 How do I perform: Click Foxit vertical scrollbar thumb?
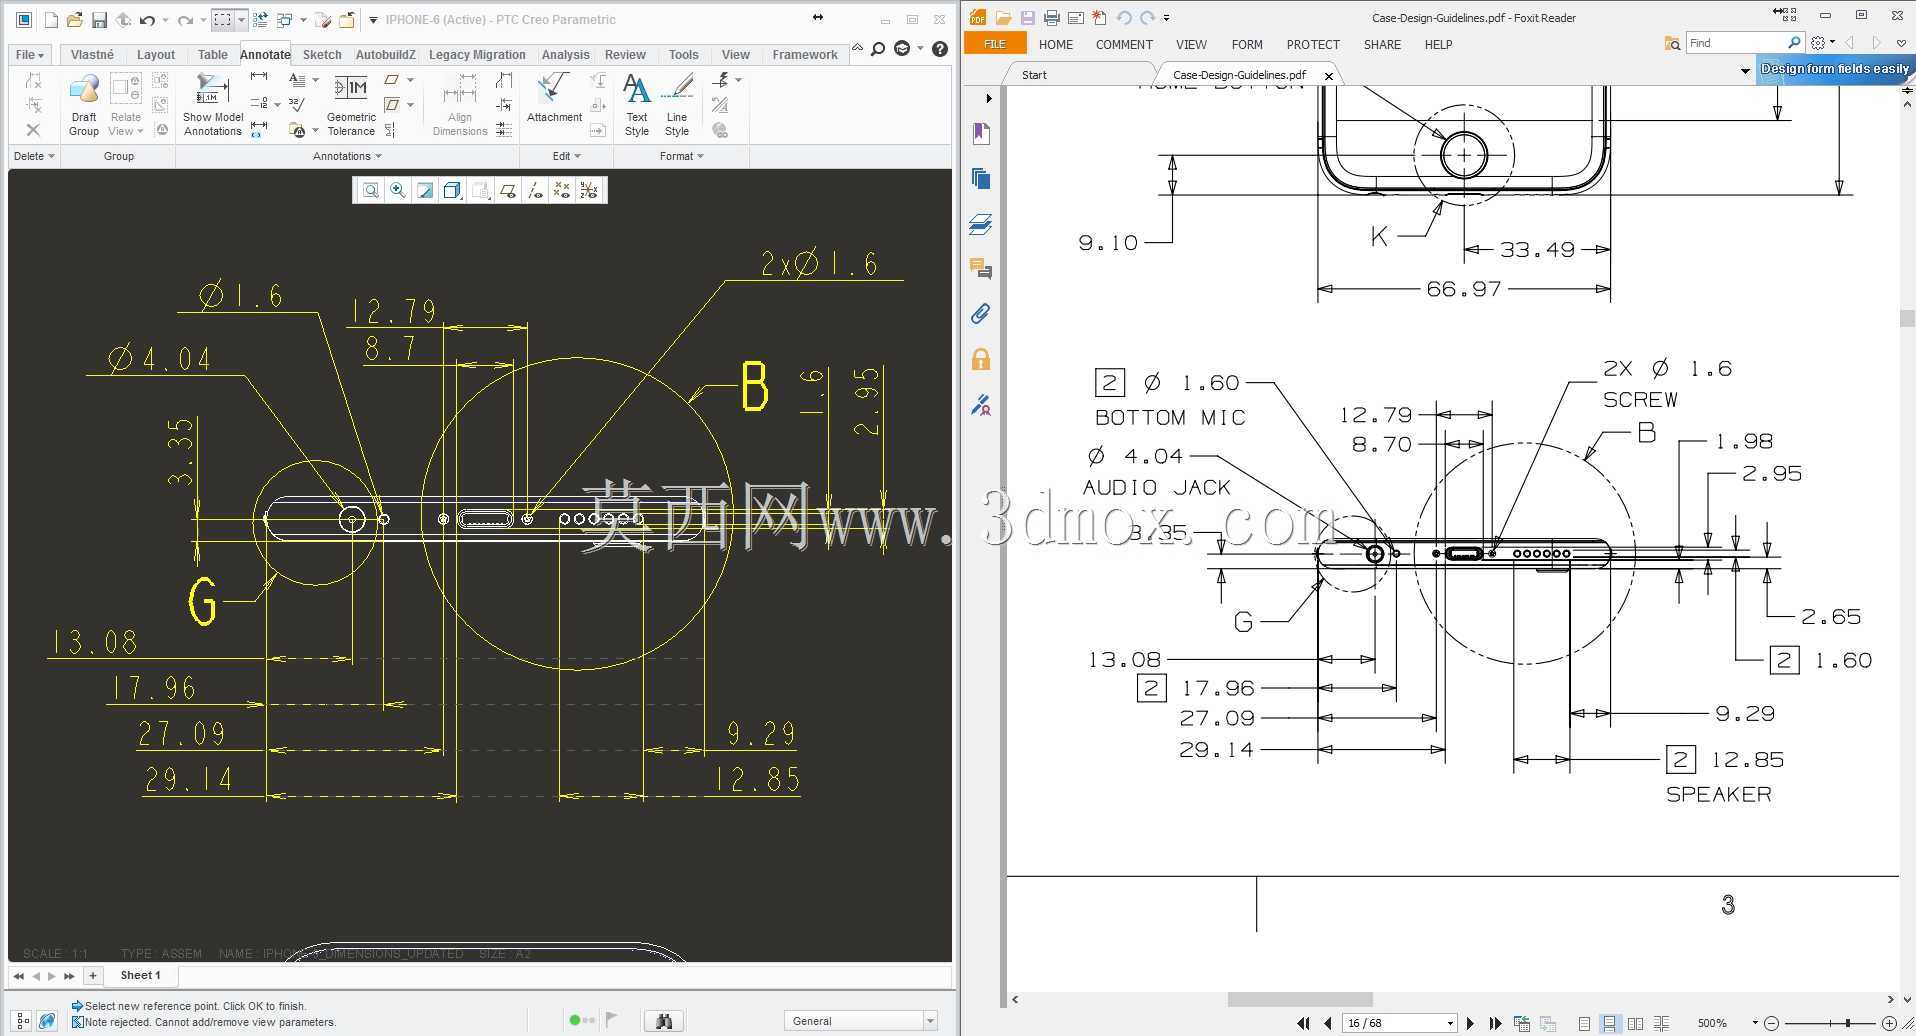click(1907, 319)
